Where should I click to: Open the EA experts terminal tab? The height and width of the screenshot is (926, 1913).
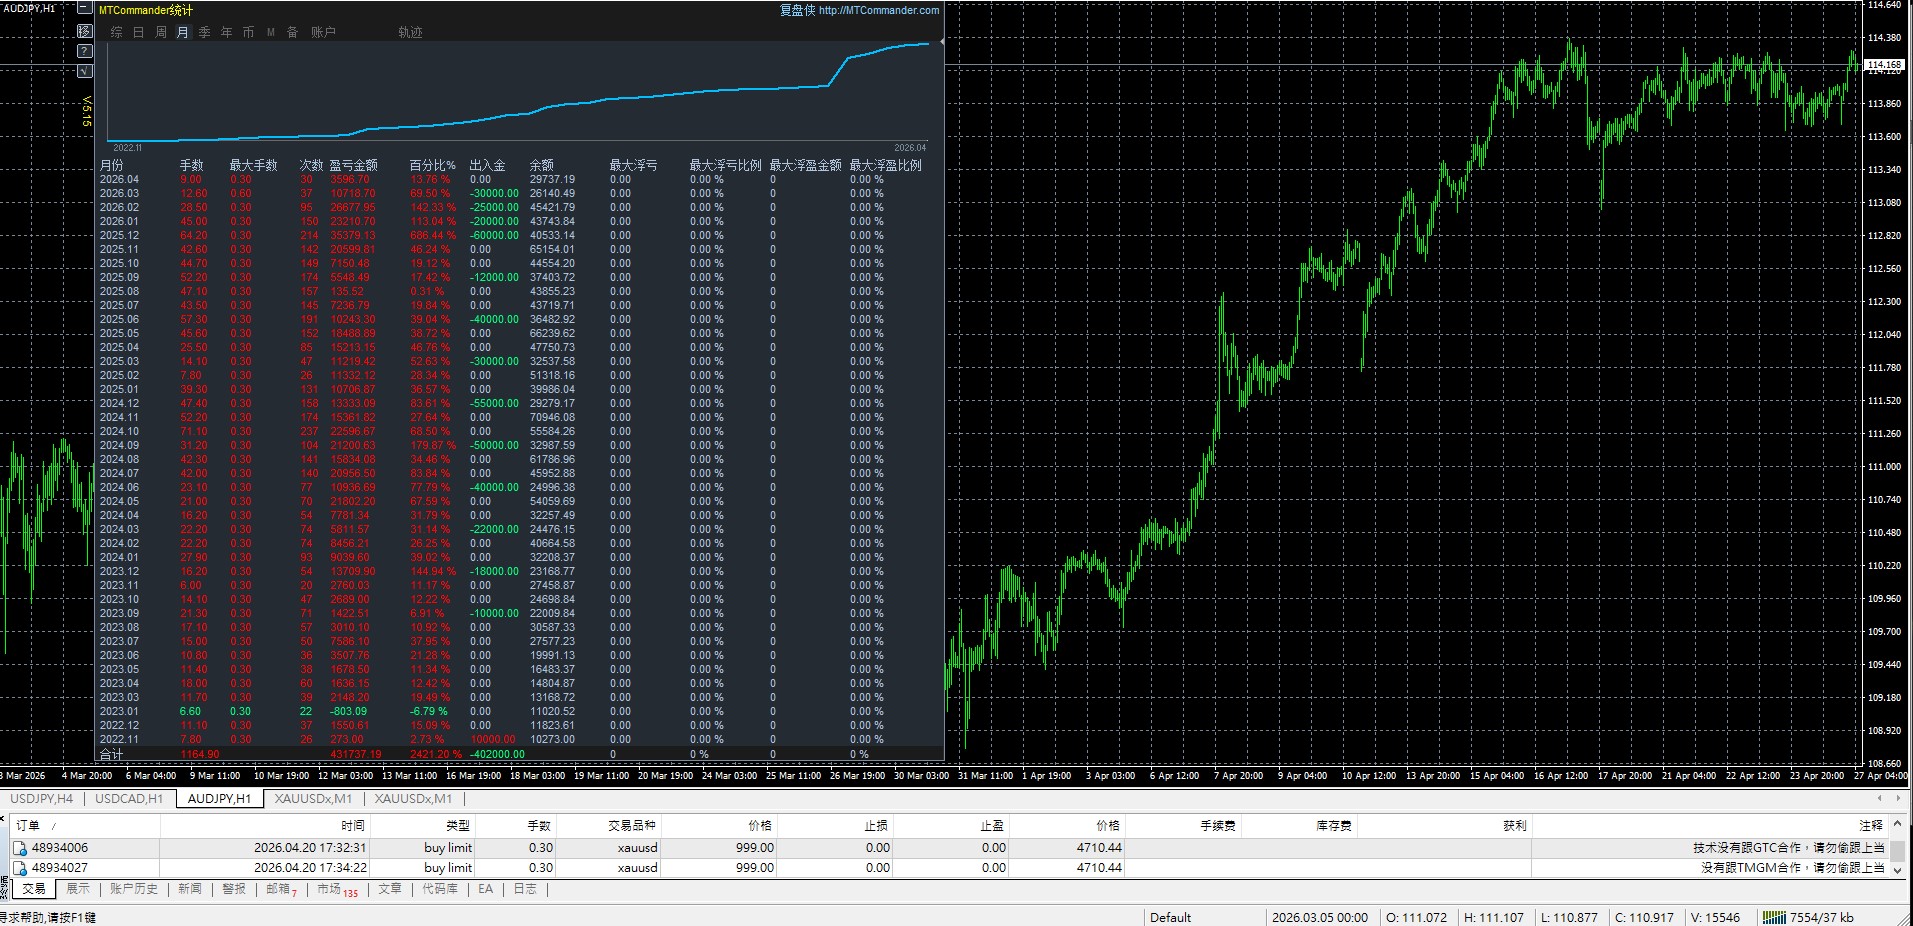pos(486,889)
